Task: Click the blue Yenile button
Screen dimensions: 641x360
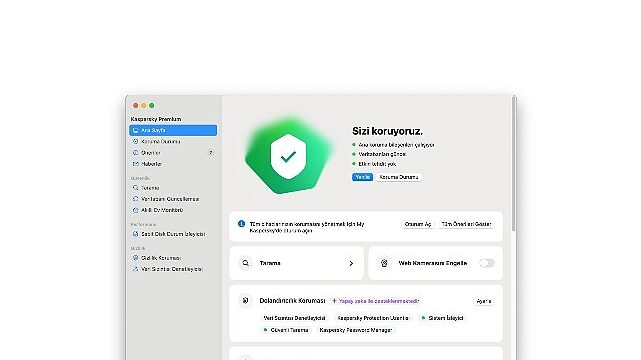Action: point(362,177)
